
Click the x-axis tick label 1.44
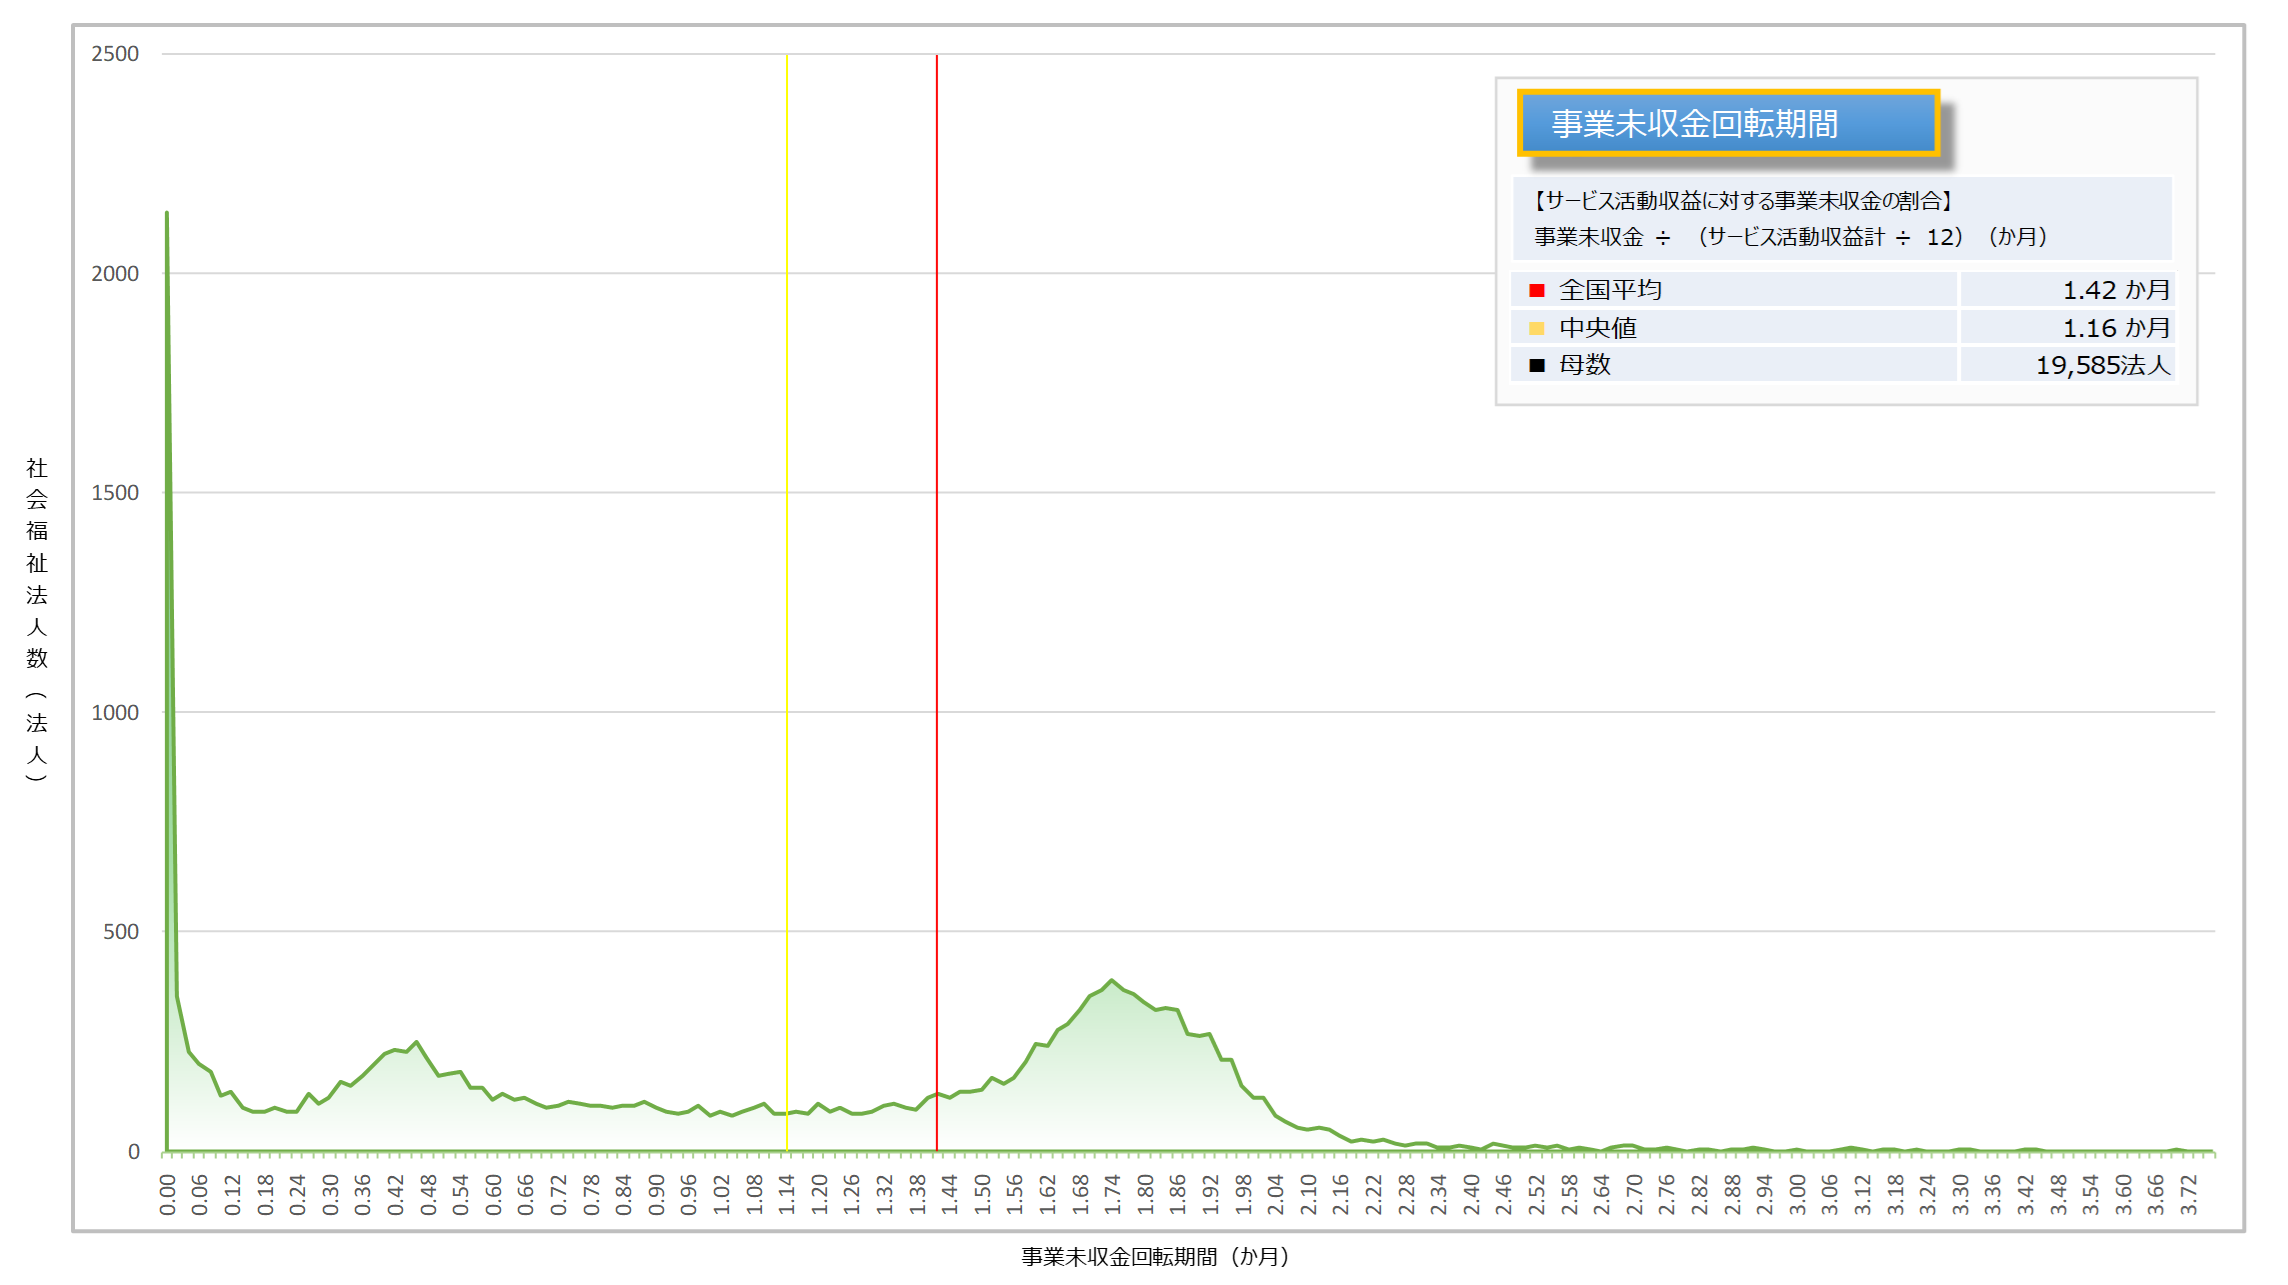[x=950, y=1195]
